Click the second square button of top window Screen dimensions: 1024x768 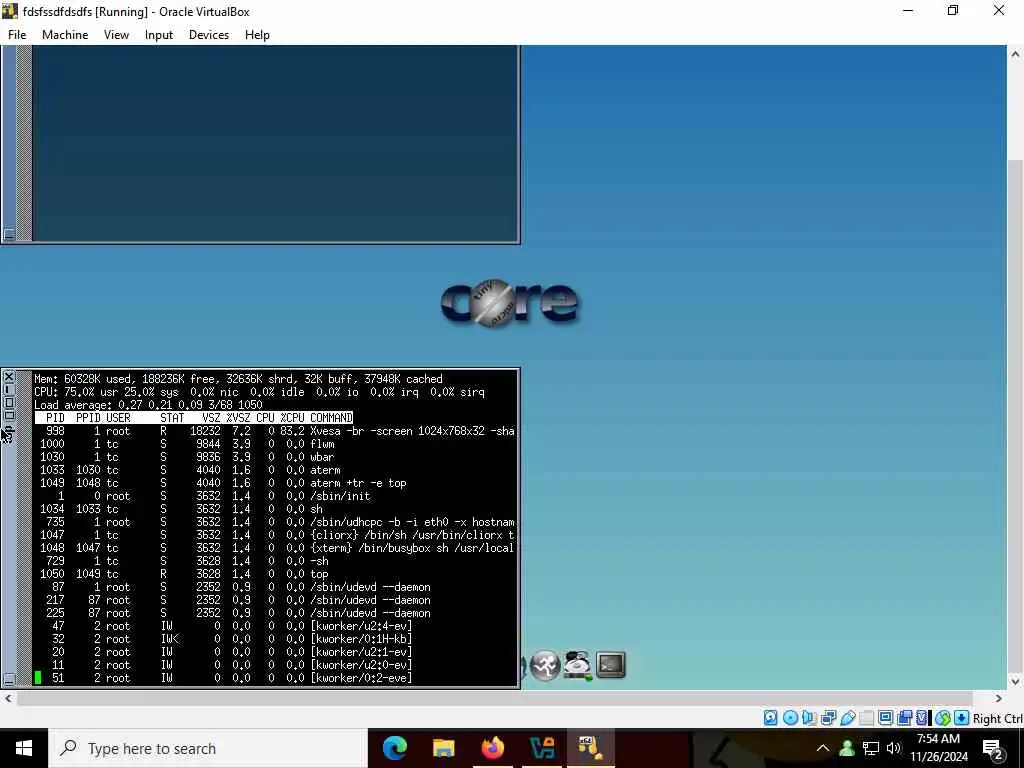[9, 416]
